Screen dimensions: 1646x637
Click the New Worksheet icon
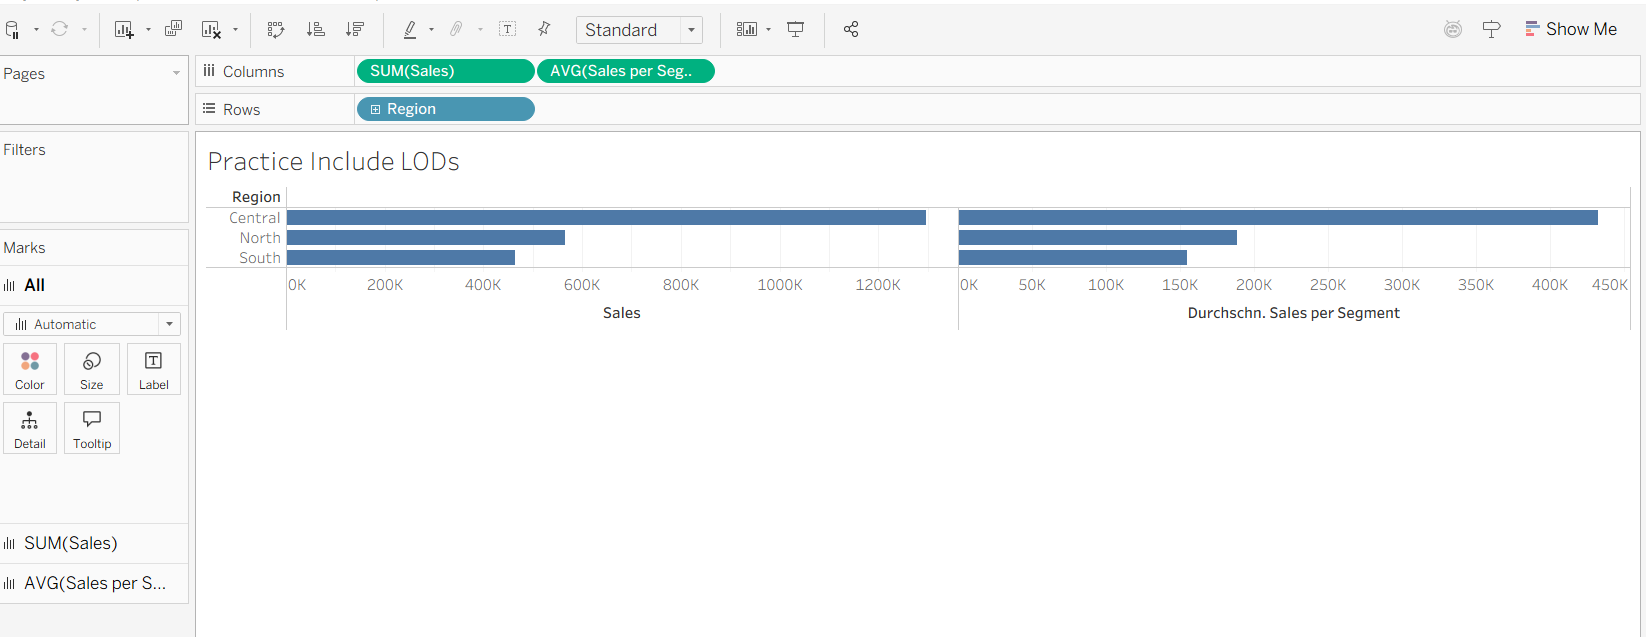click(124, 30)
